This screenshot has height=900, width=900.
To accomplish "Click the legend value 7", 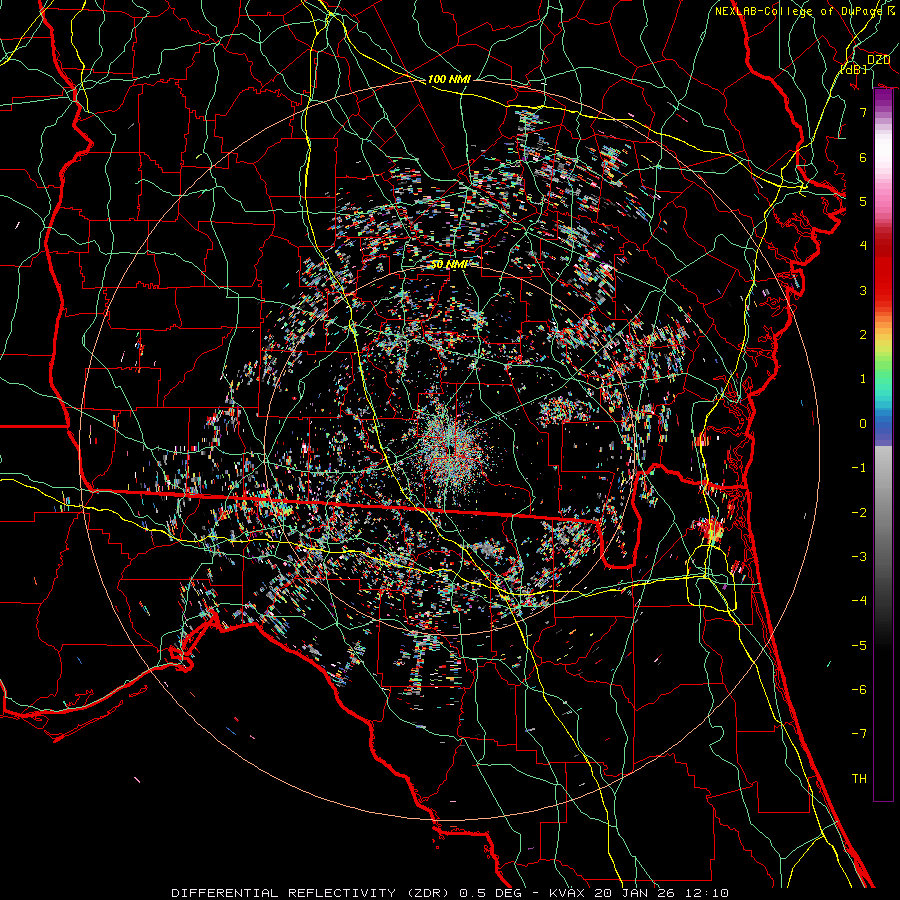I will [863, 112].
